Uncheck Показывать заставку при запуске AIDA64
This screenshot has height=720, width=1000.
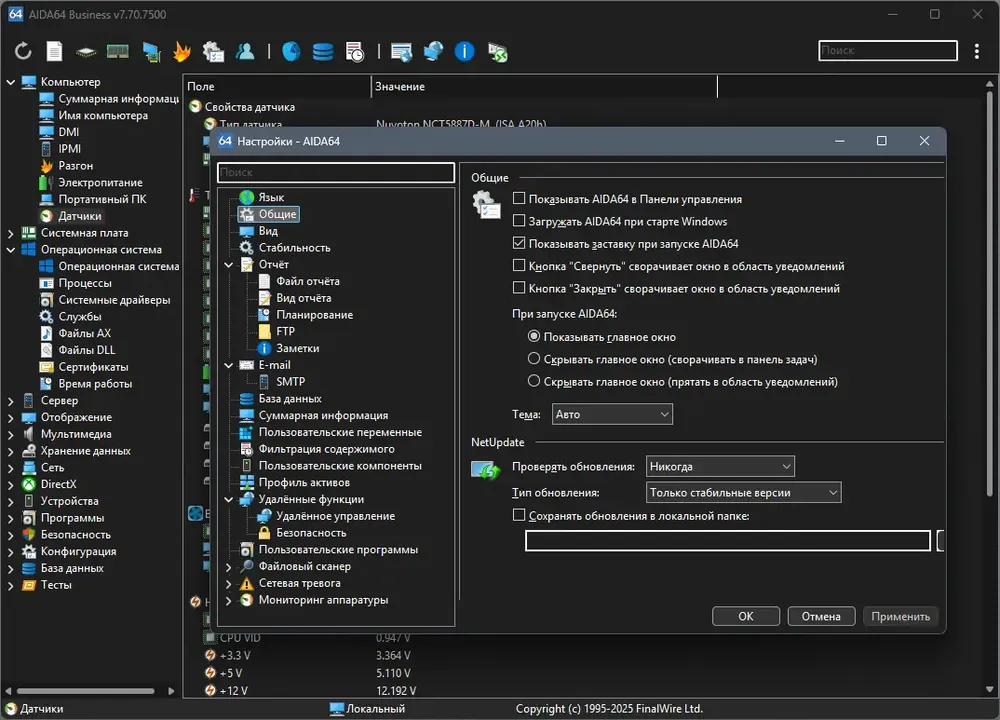click(x=519, y=243)
